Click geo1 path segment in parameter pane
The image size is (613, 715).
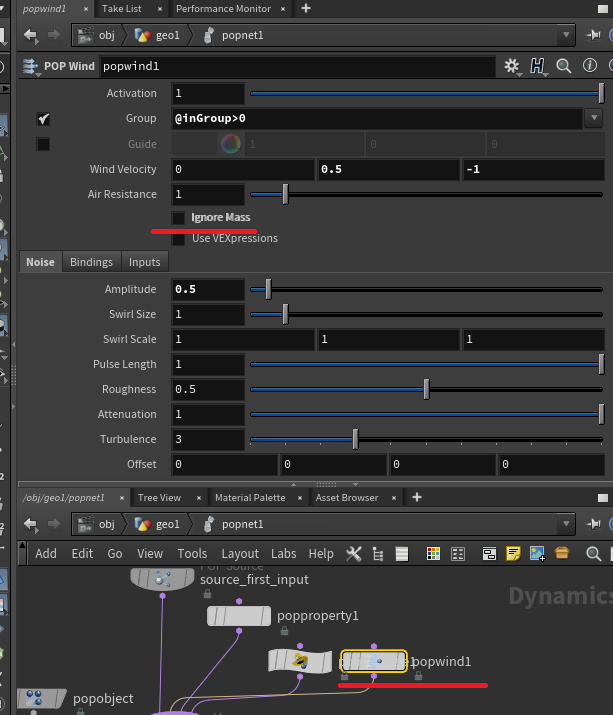pos(157,35)
